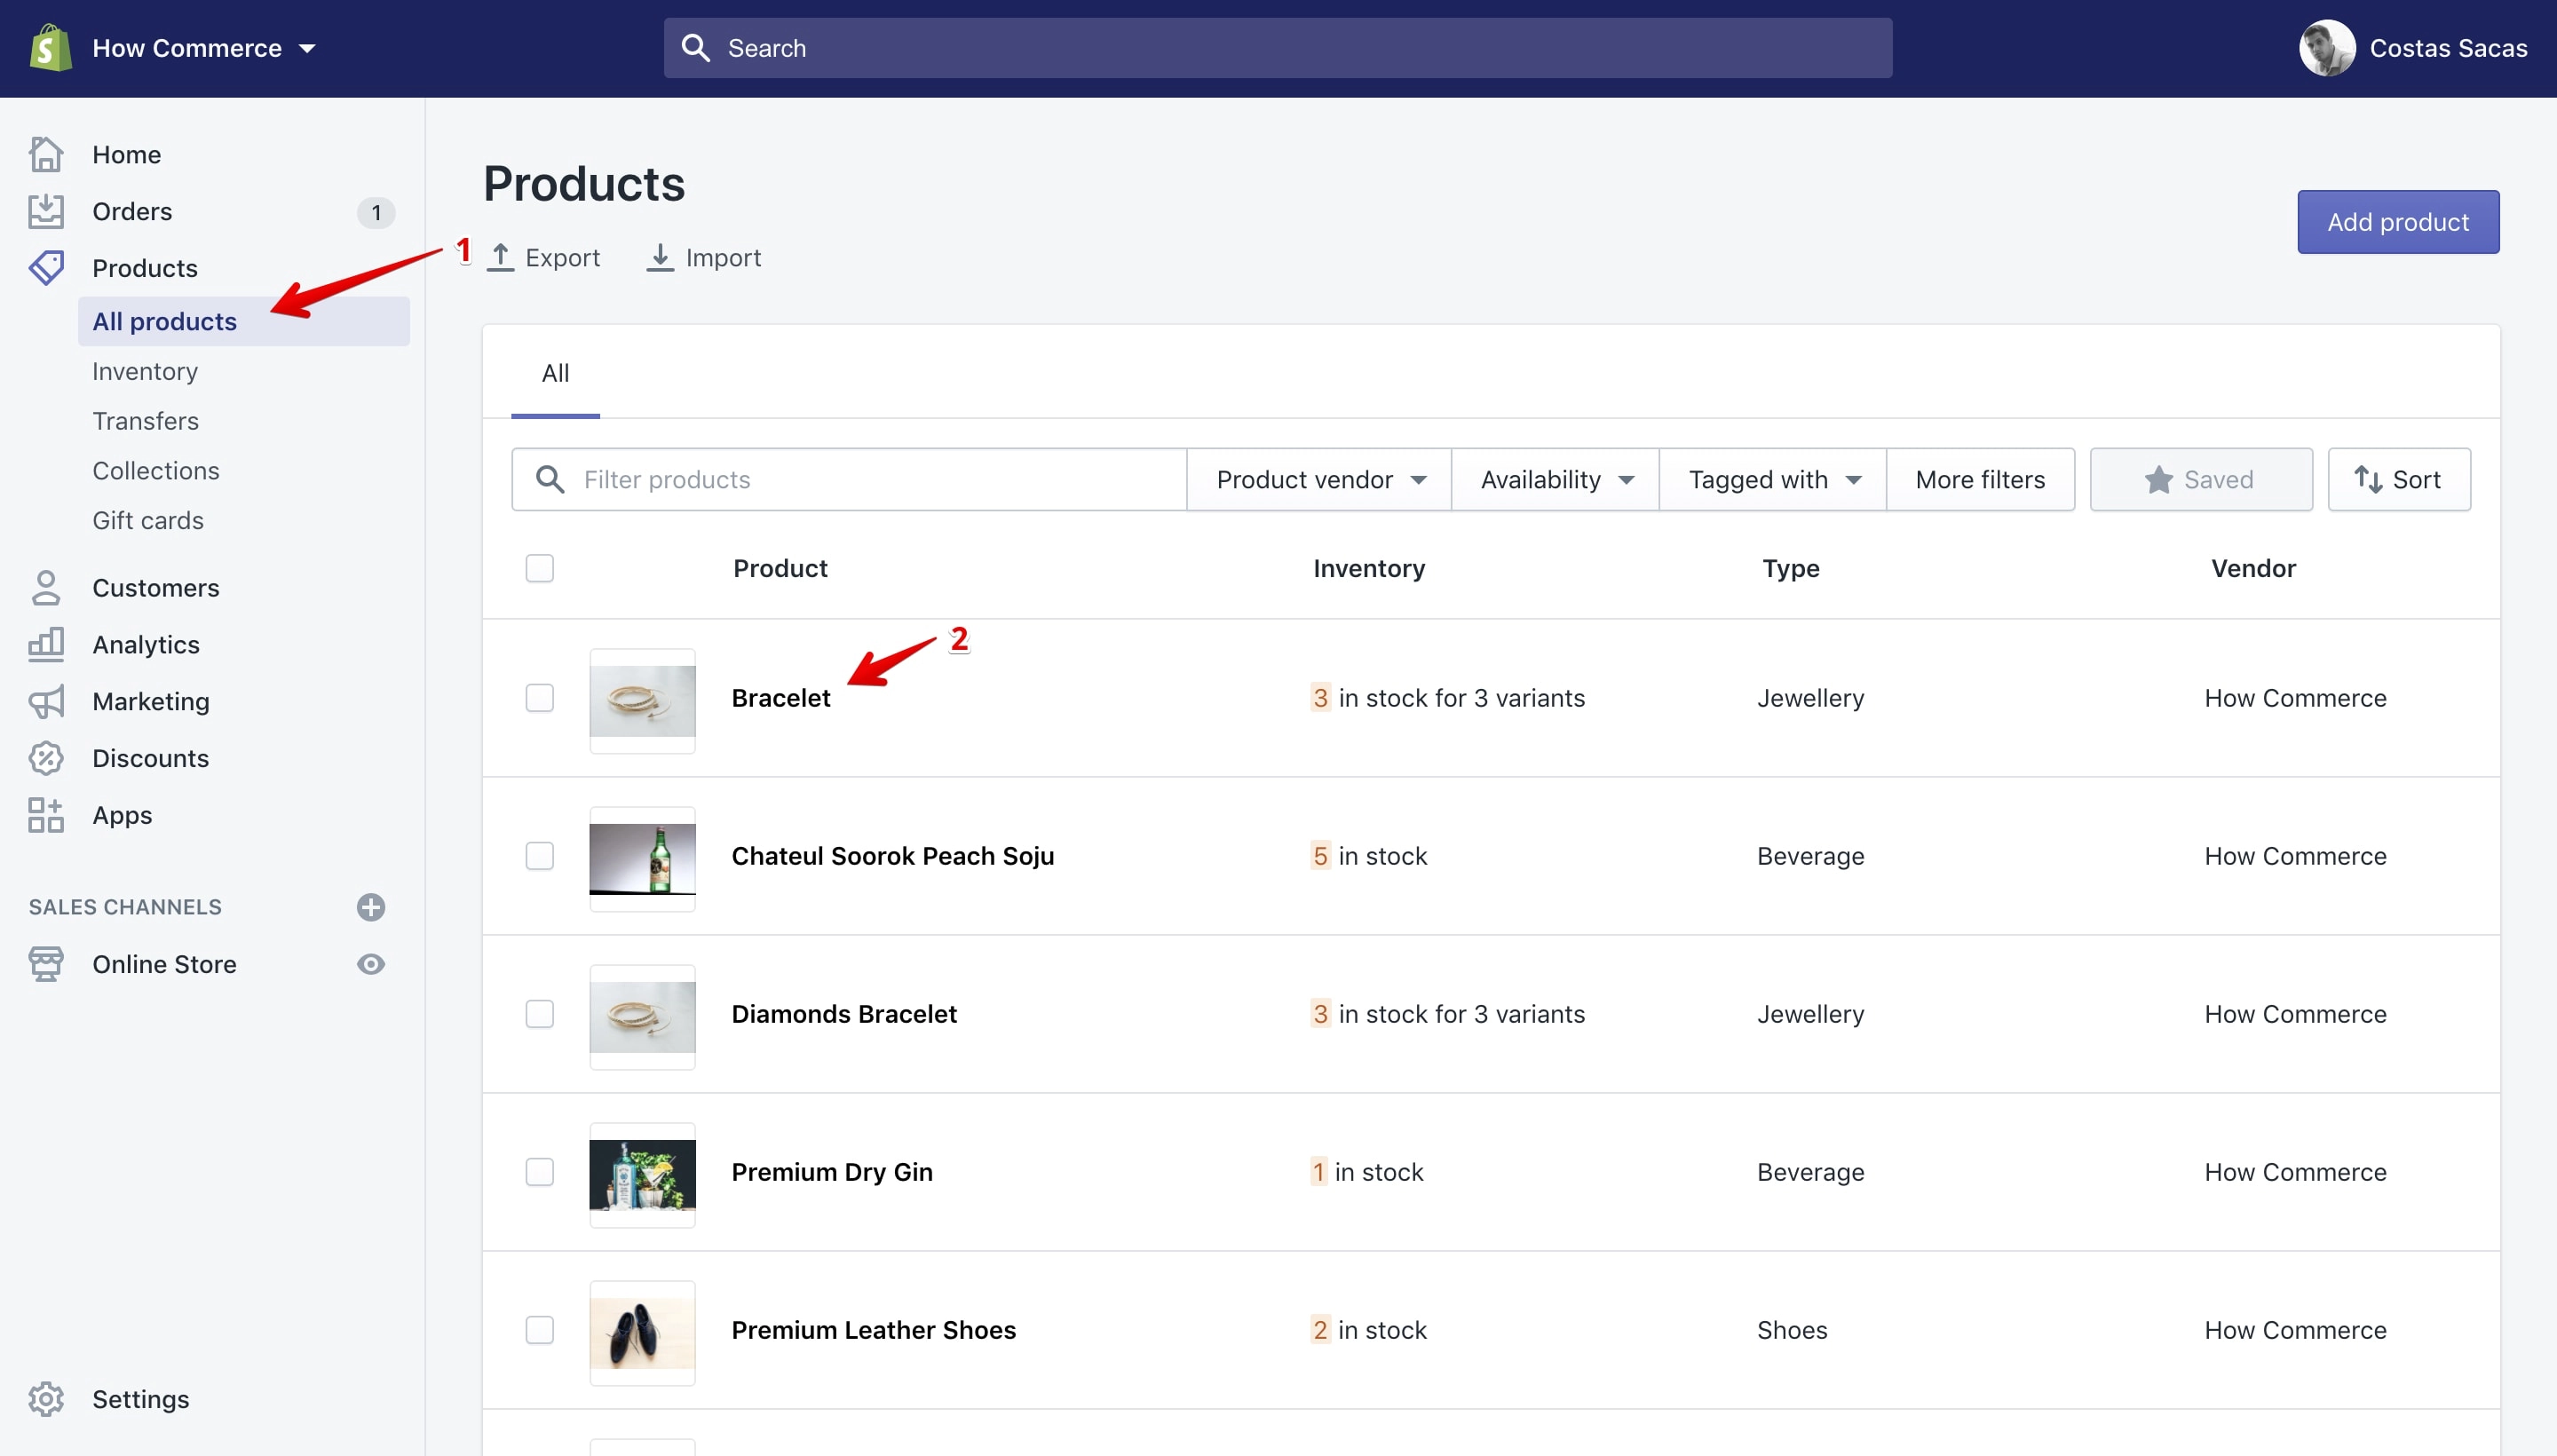Click the Sort arrows icon
The height and width of the screenshot is (1456, 2557).
pyautogui.click(x=2367, y=479)
